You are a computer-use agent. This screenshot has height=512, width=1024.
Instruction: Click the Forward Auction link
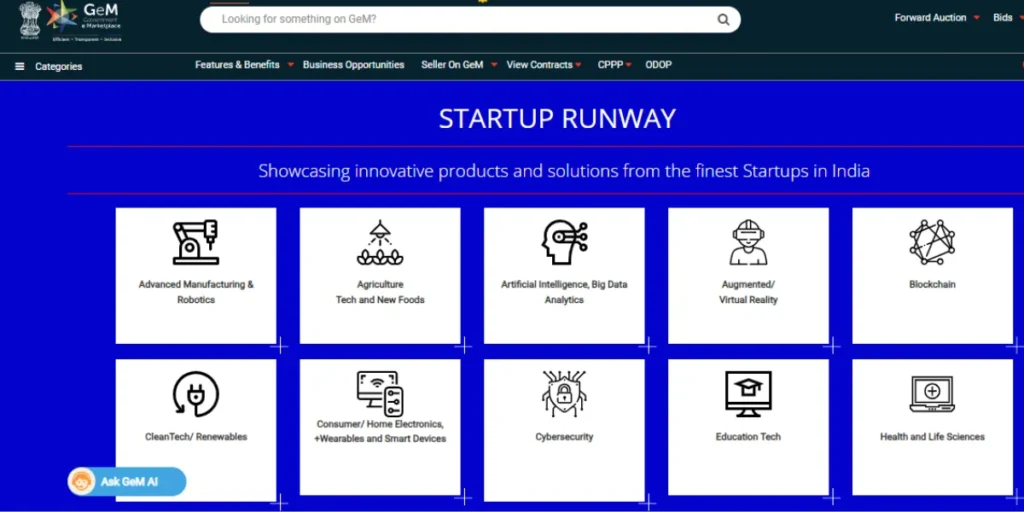[x=931, y=18]
